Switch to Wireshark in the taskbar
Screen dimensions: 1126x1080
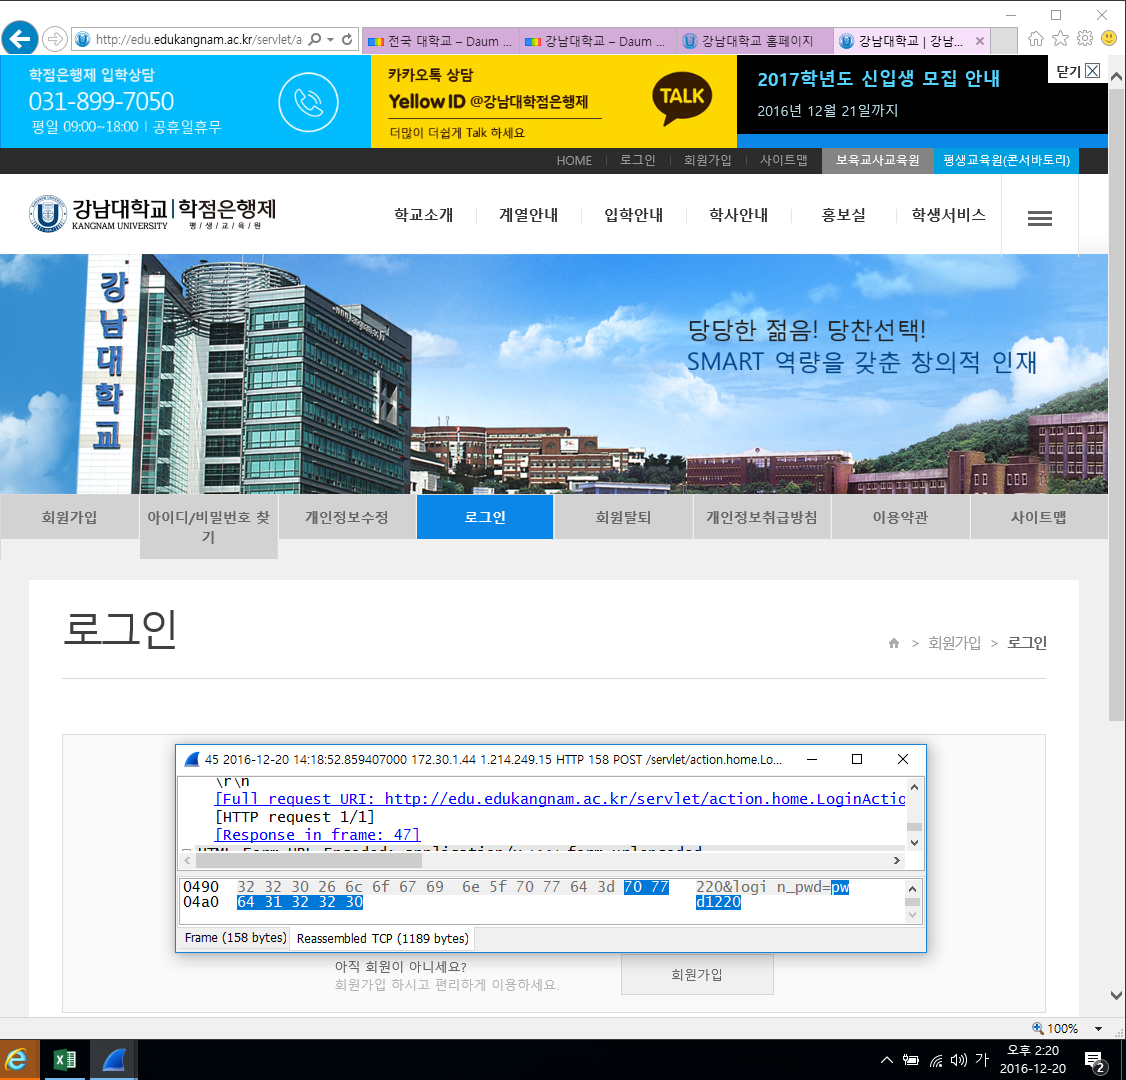tap(113, 1060)
